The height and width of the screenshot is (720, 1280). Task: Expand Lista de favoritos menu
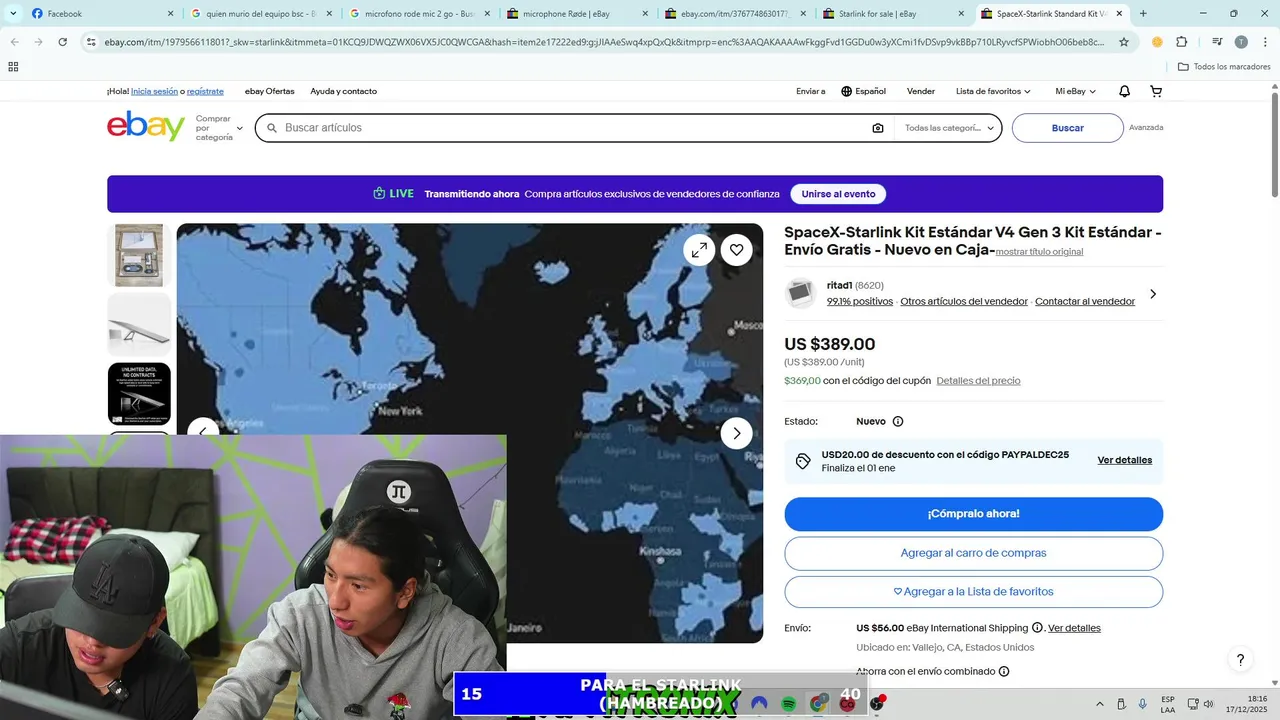tap(993, 91)
